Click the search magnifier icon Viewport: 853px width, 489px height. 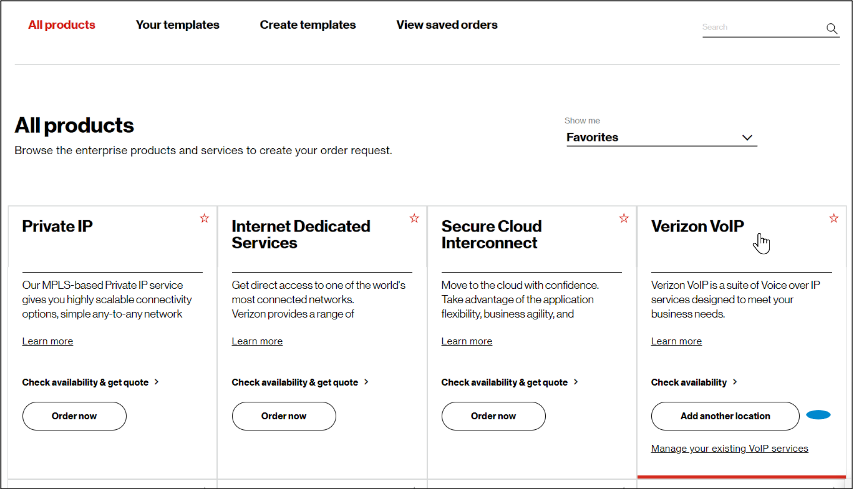point(832,29)
